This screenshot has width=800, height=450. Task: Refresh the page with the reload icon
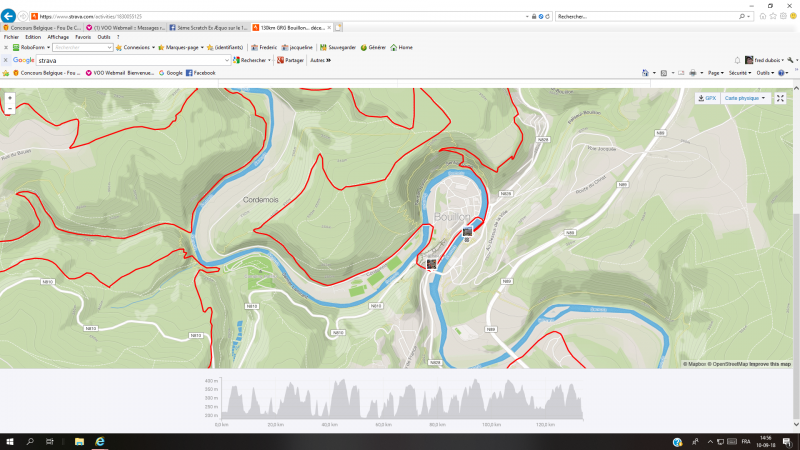547,16
